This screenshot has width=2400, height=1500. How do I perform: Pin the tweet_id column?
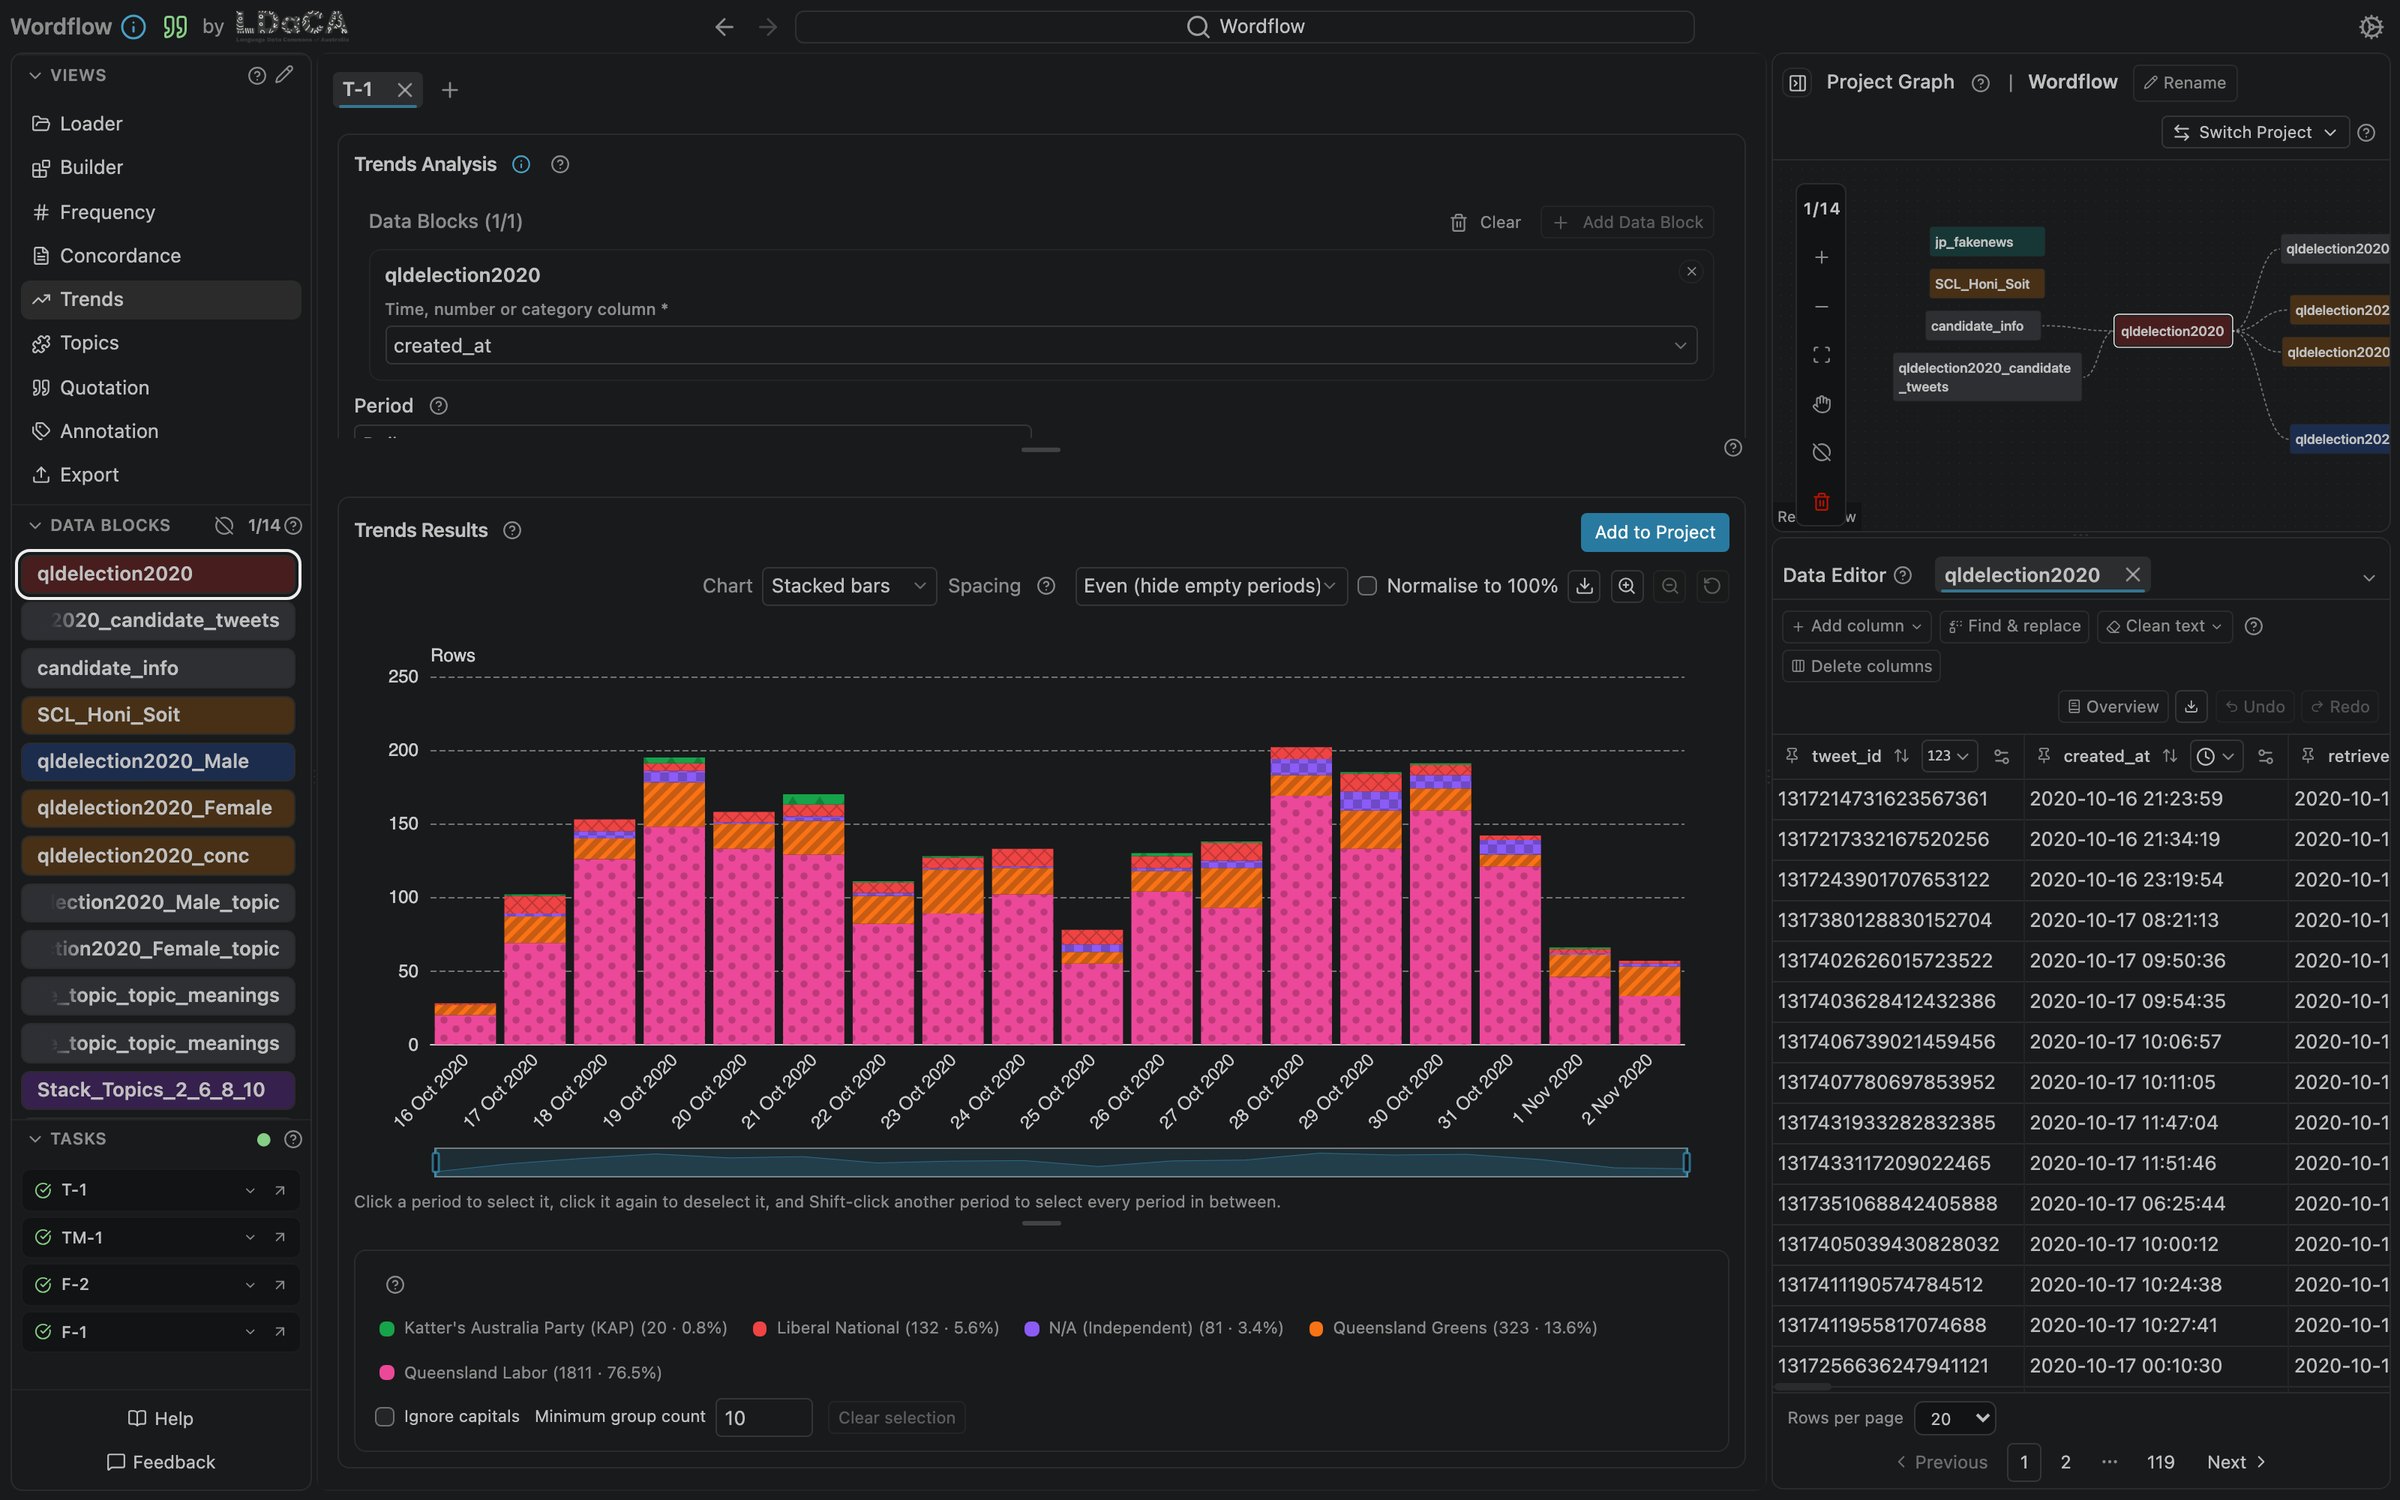1792,756
